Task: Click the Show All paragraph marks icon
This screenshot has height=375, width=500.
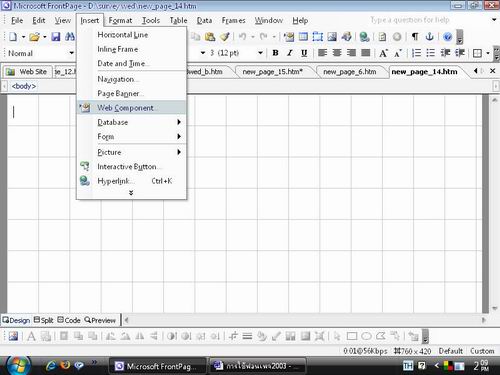Action: pyautogui.click(x=415, y=37)
